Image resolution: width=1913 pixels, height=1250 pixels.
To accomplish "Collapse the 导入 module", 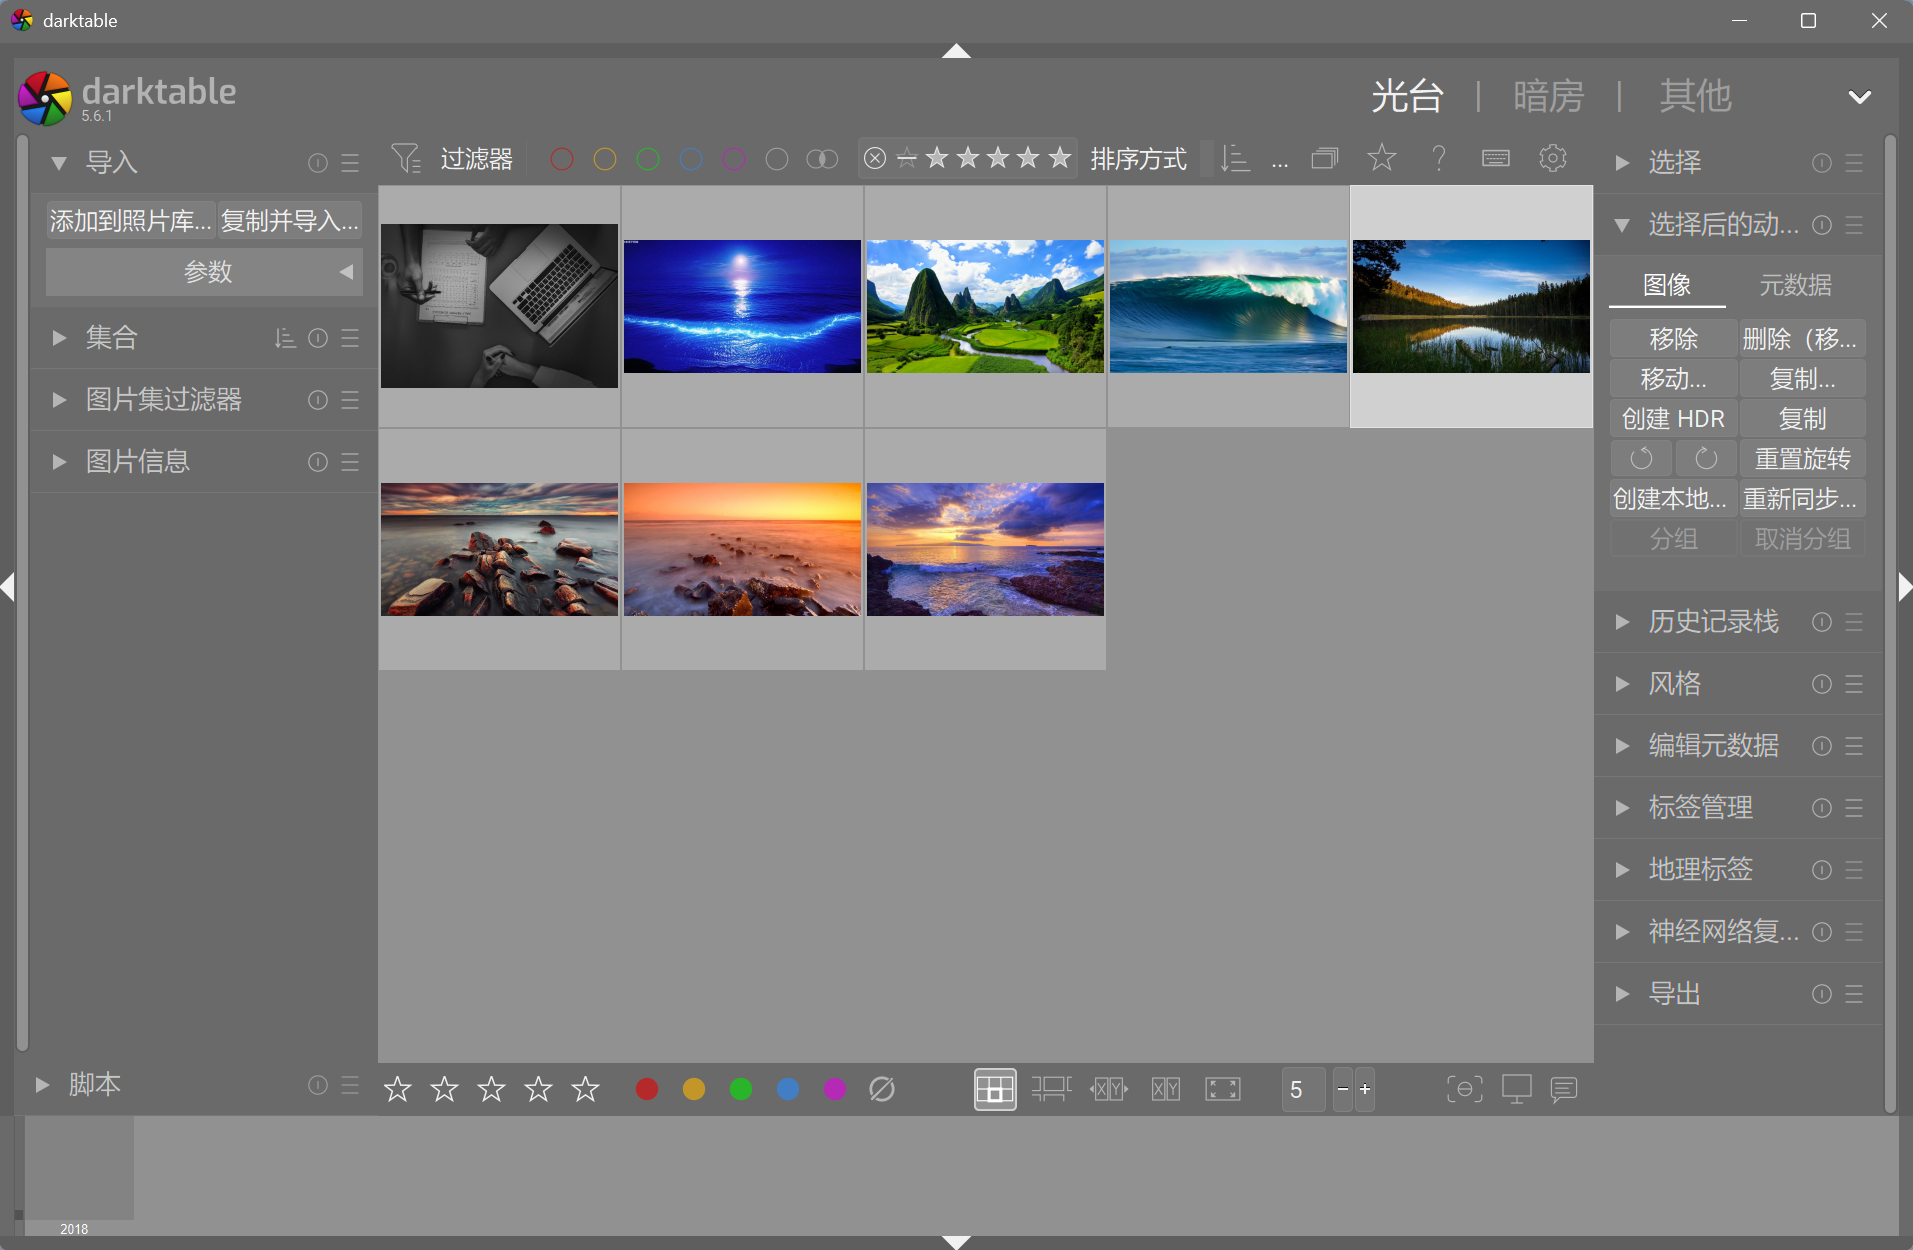I will coord(59,162).
